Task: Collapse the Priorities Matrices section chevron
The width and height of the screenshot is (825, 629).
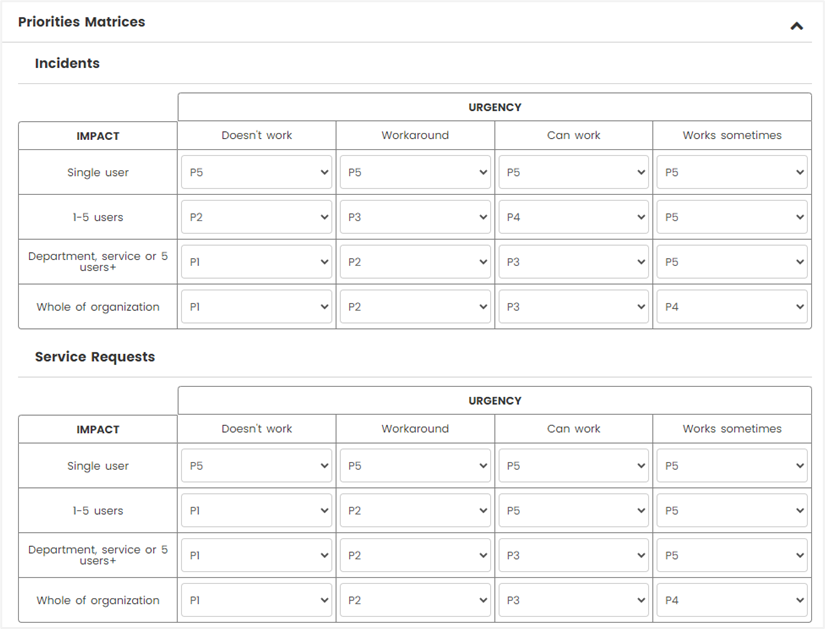Action: [x=797, y=26]
